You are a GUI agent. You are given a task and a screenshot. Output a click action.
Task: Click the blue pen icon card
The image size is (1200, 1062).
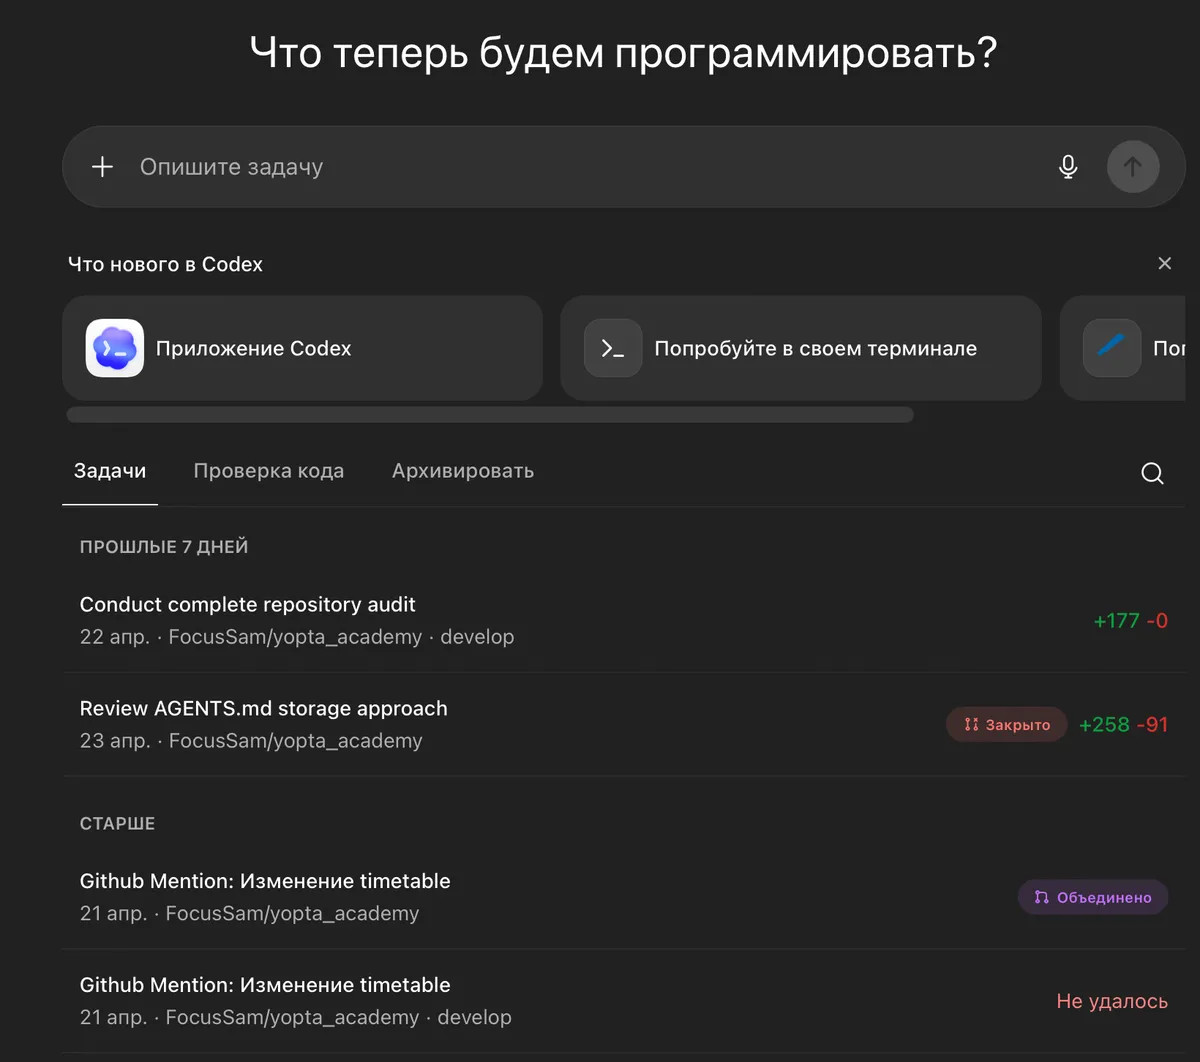[1112, 348]
